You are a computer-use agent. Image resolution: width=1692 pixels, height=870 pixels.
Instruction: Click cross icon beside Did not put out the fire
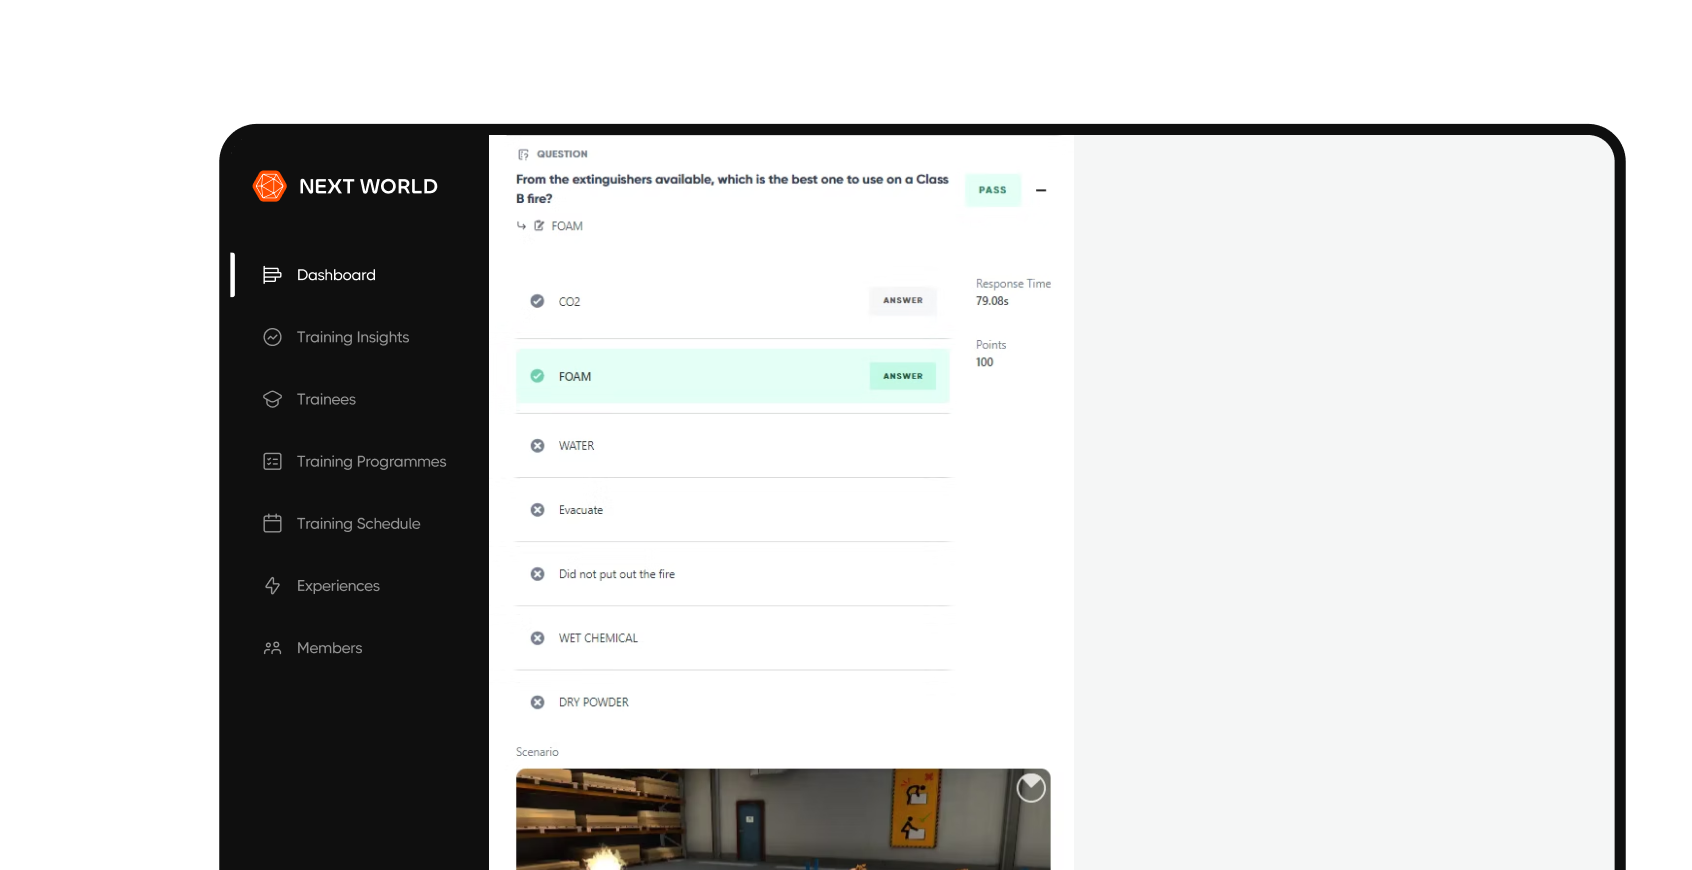[537, 574]
